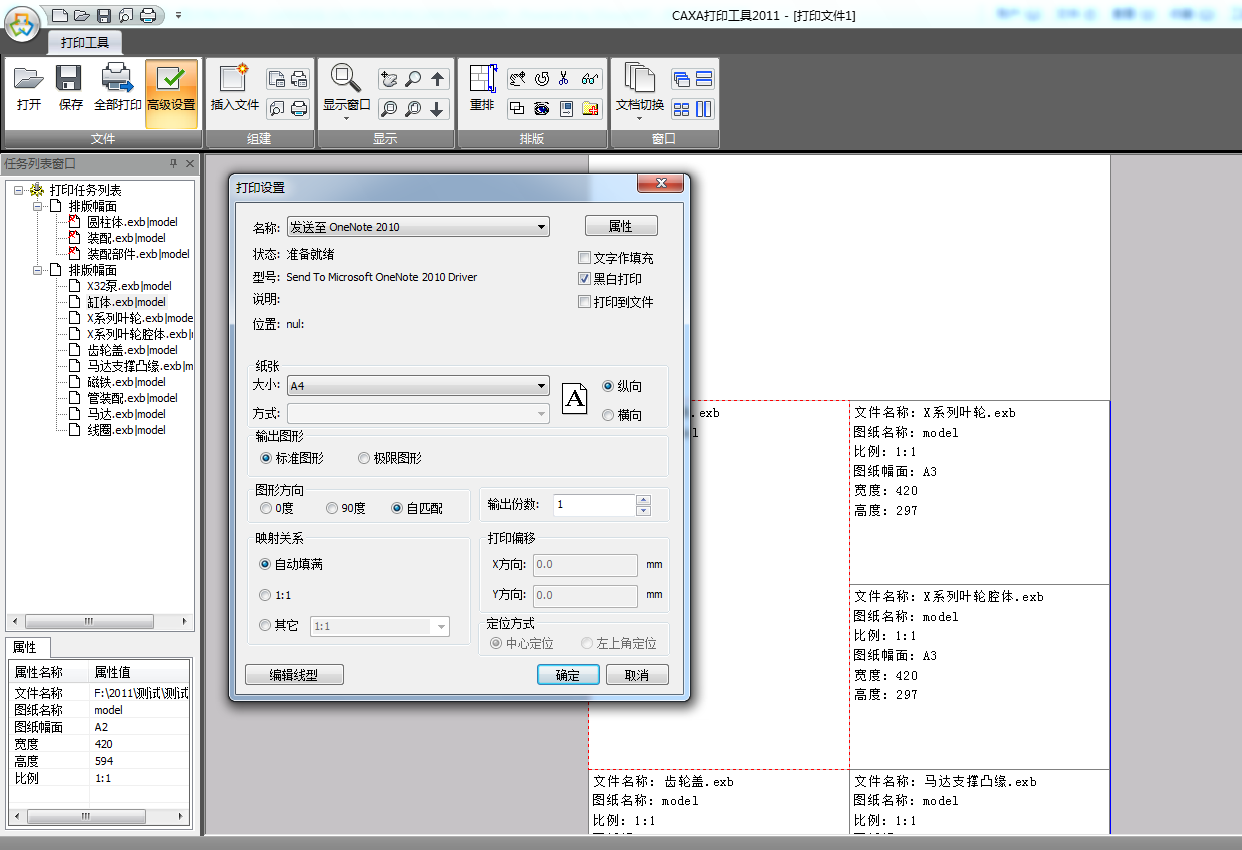Enable the 打印到文件 checkbox
Screen dimensions: 1242x850
pyautogui.click(x=585, y=301)
